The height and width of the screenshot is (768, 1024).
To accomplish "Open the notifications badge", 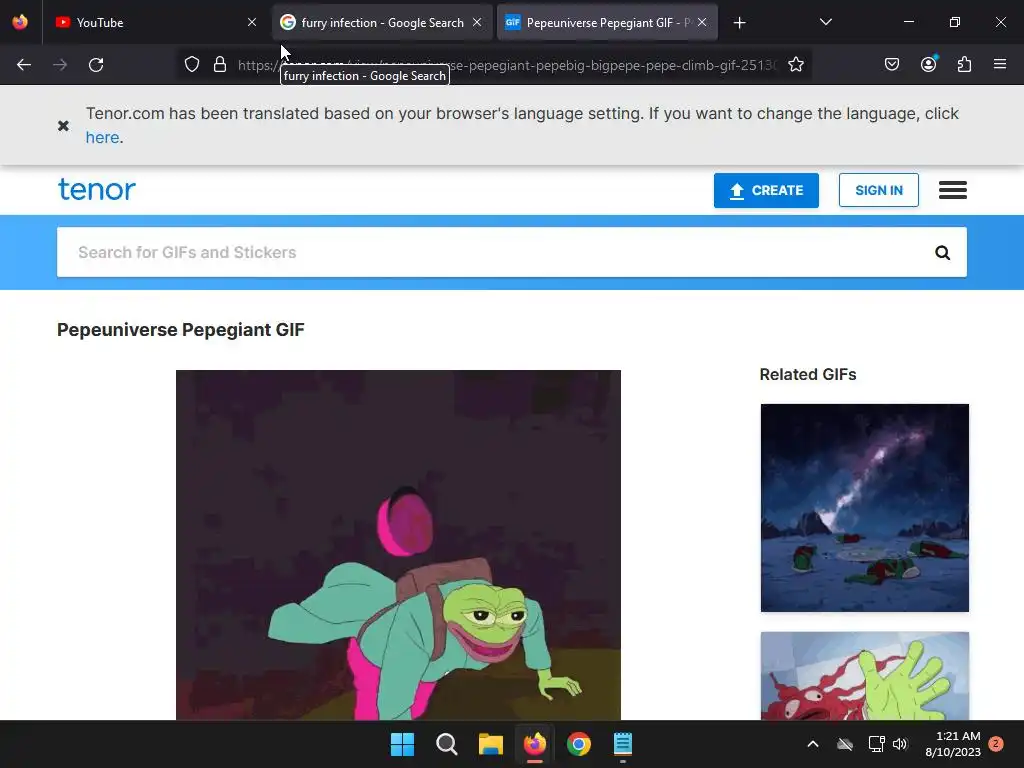I will (996, 744).
